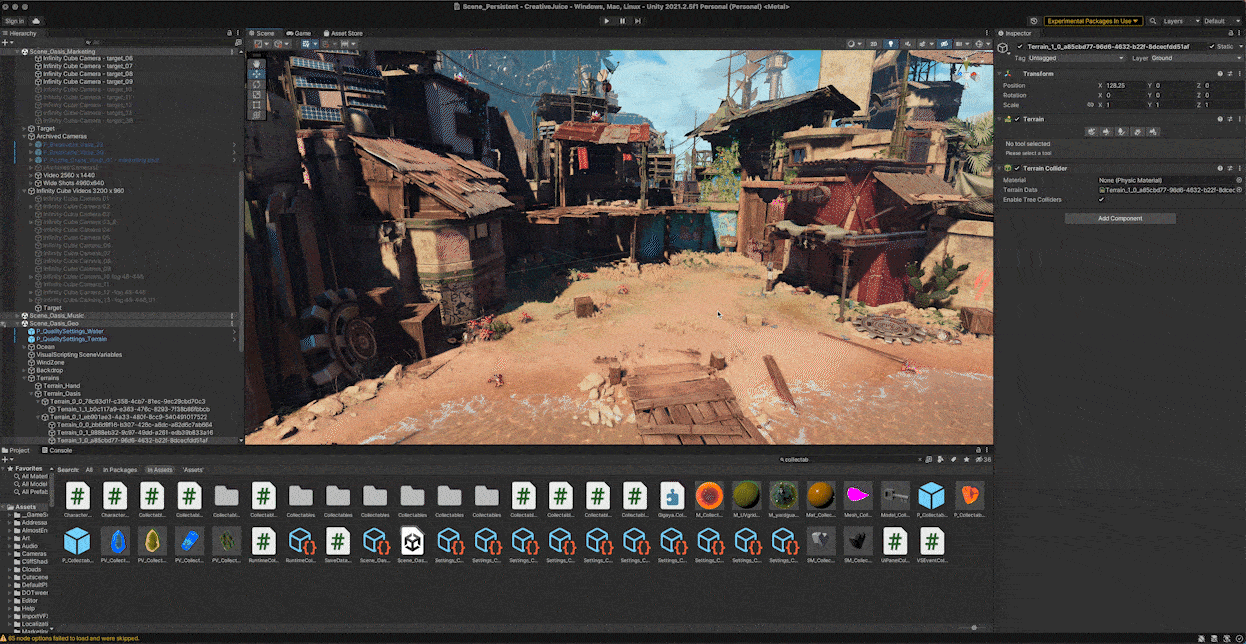Viewport: 1246px width, 644px height.
Task: Toggle scene lighting bulb icon
Action: point(891,44)
